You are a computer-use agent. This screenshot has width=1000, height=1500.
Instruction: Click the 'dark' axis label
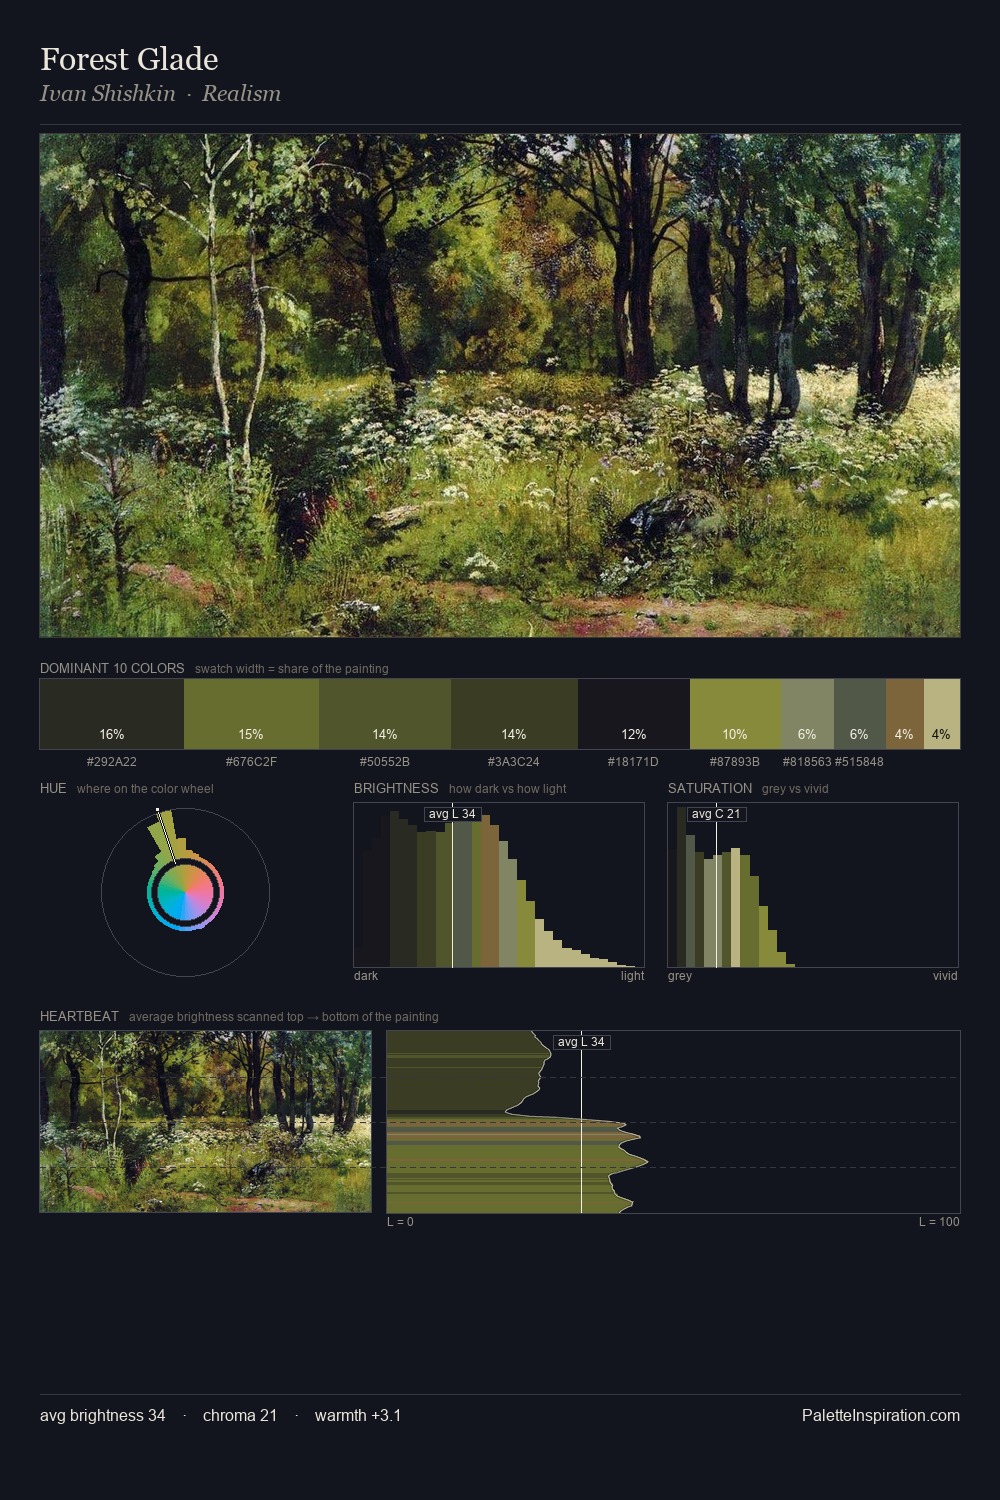(366, 976)
